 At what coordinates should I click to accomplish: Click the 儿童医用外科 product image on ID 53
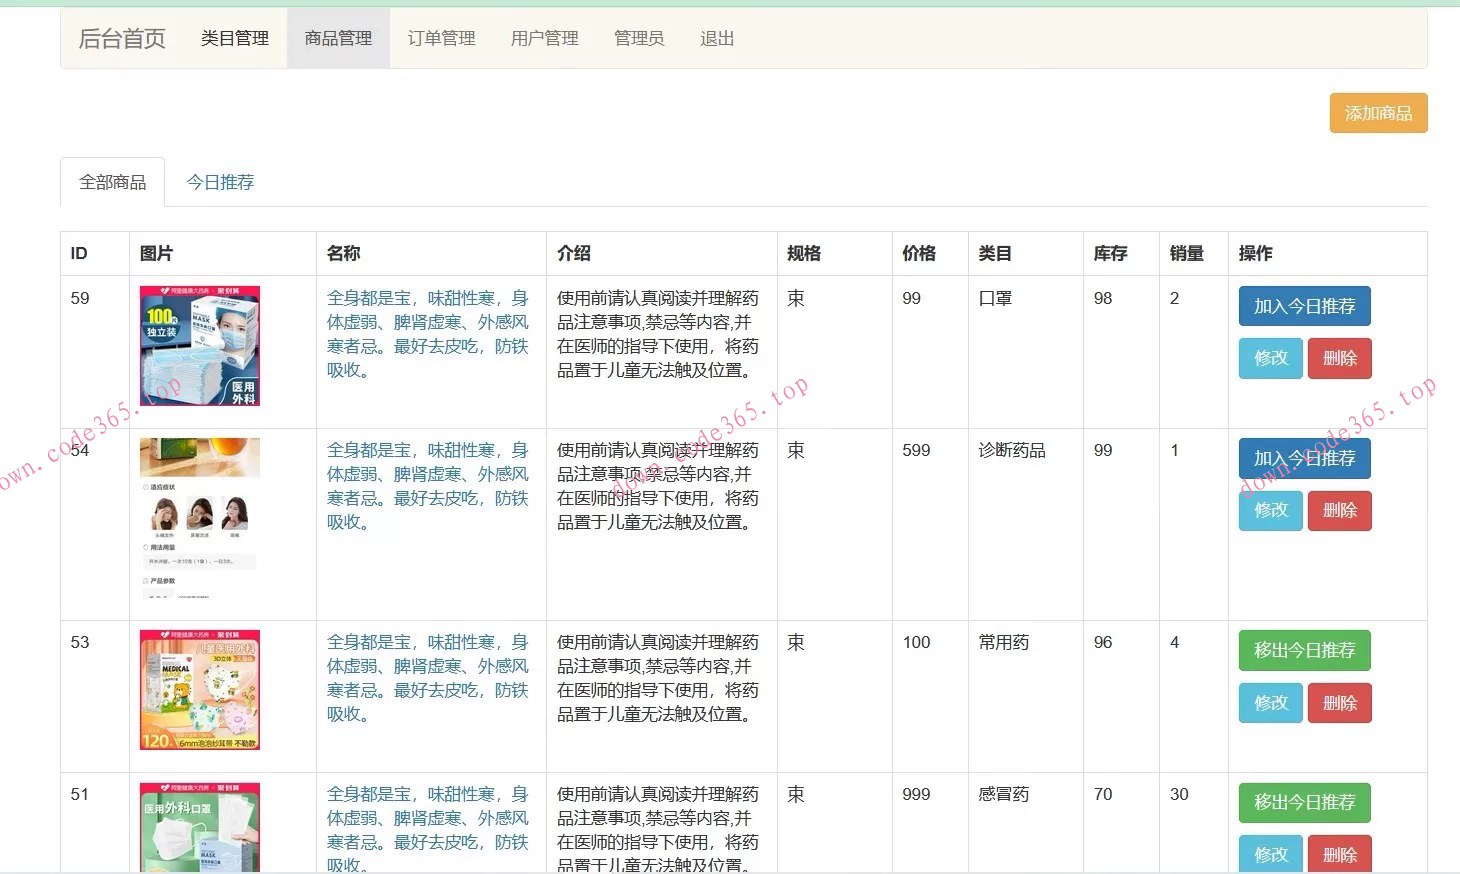[x=199, y=690]
